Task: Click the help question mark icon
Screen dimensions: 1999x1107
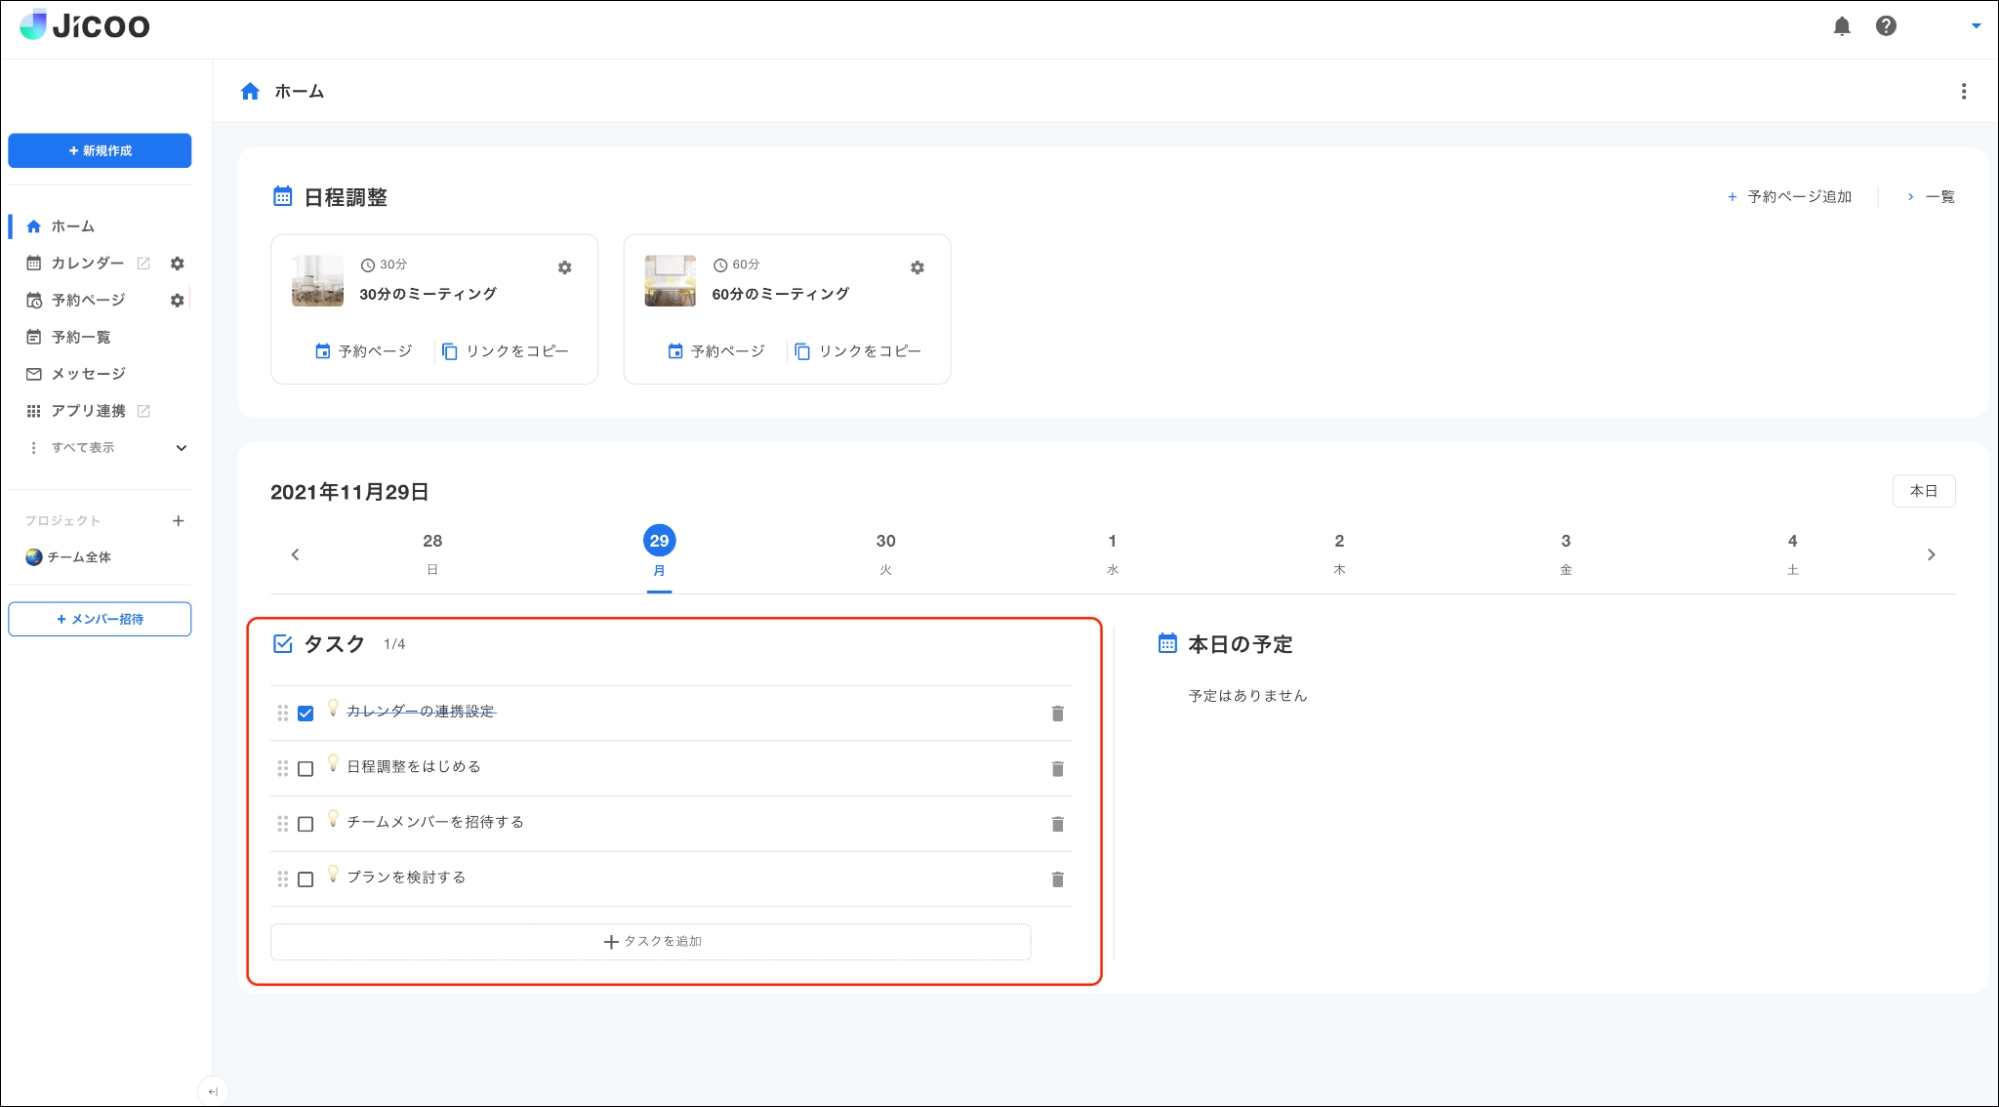Action: (1885, 26)
